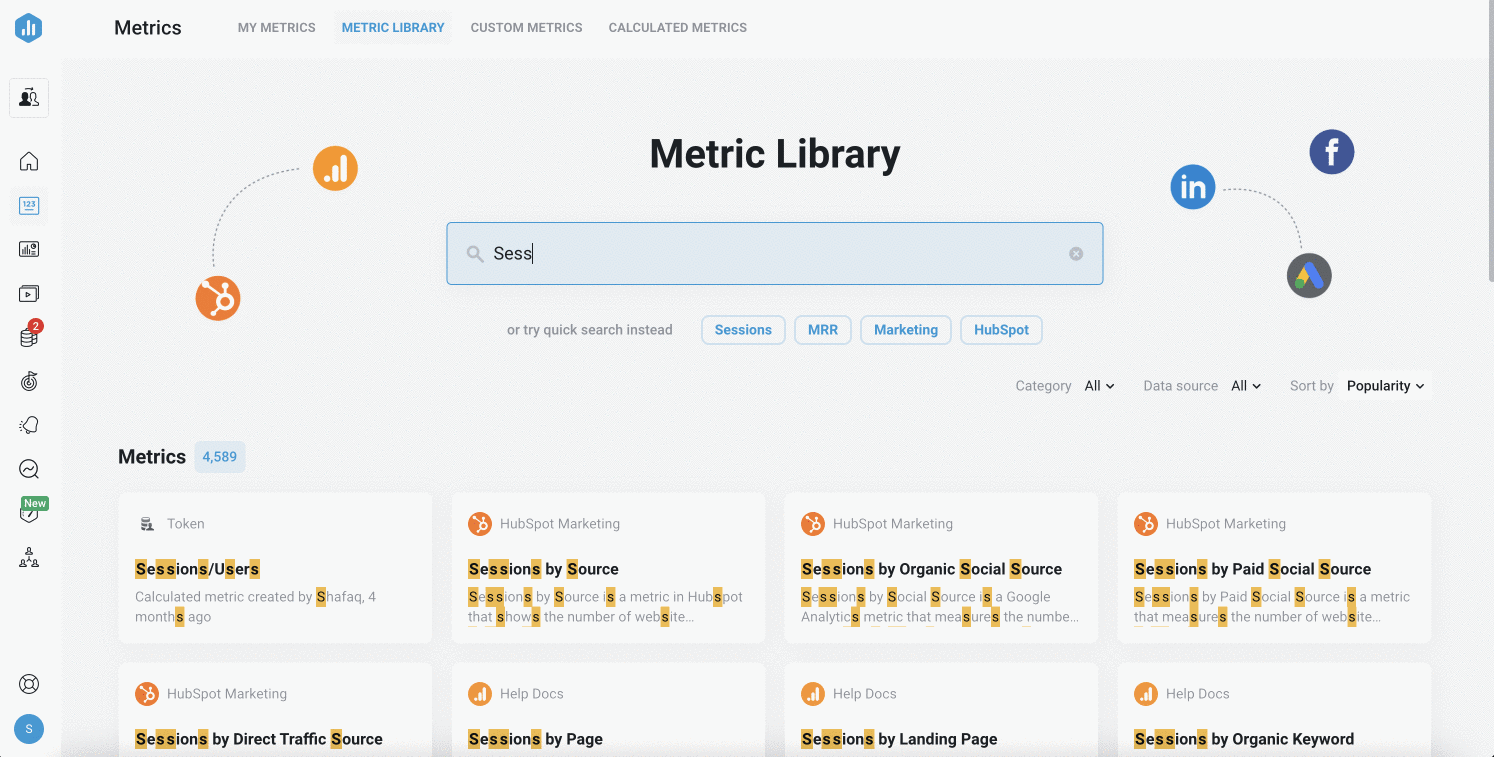Expand the Data source filter dropdown
Image resolution: width=1494 pixels, height=757 pixels.
pyautogui.click(x=1245, y=386)
